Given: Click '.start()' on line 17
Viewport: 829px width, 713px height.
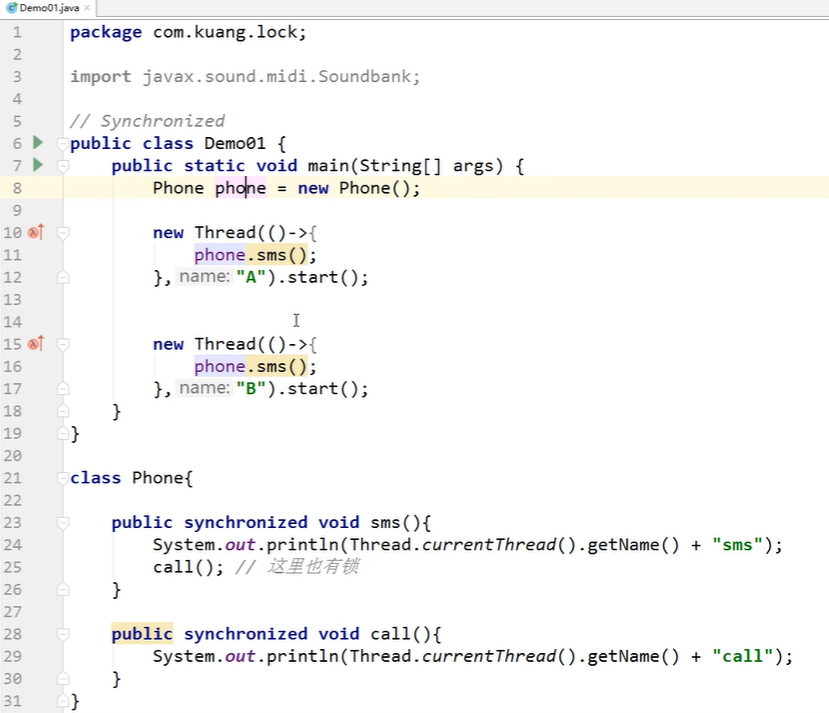Looking at the screenshot, I should pos(318,388).
